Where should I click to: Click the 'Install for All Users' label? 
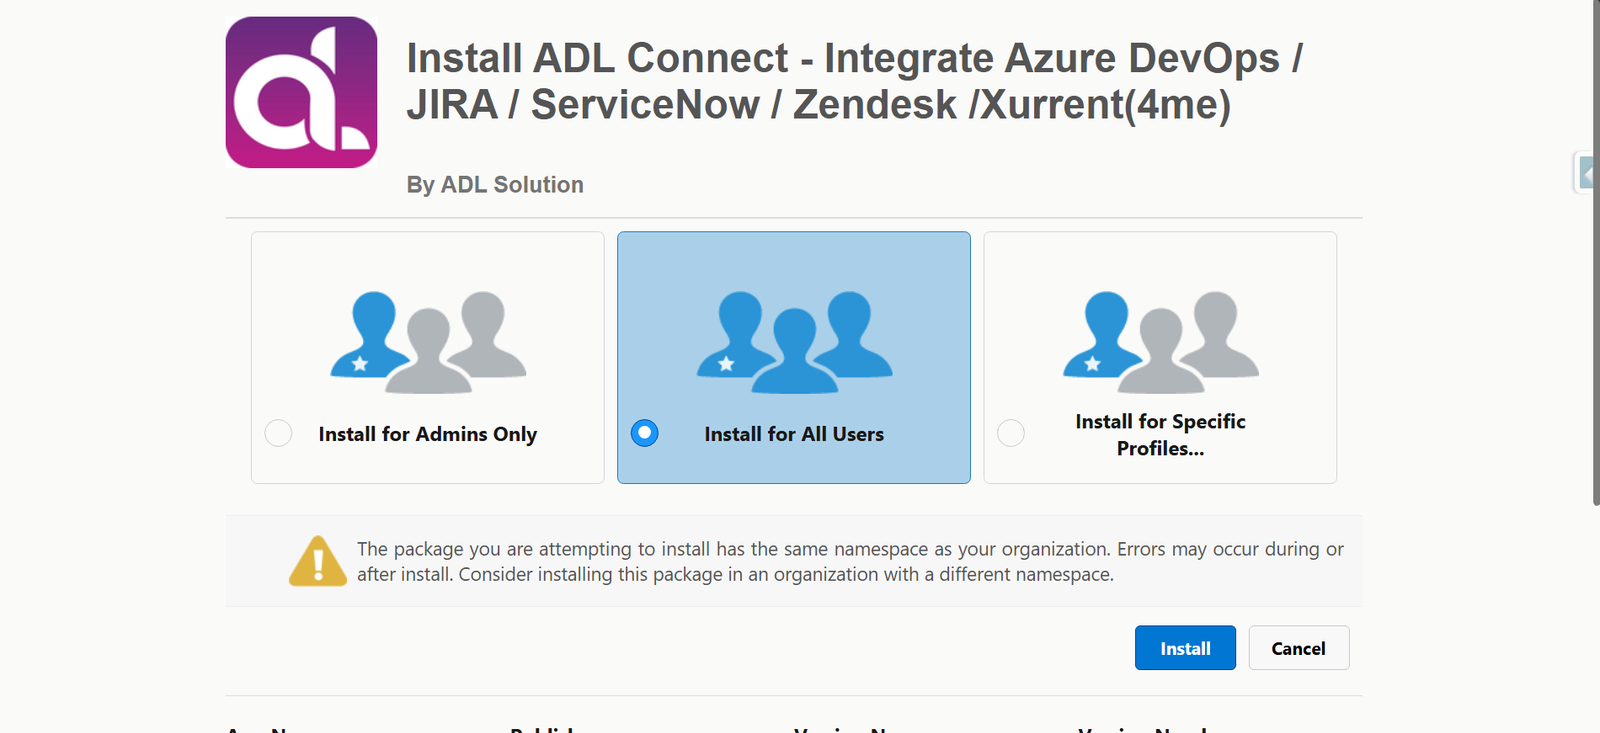(794, 434)
